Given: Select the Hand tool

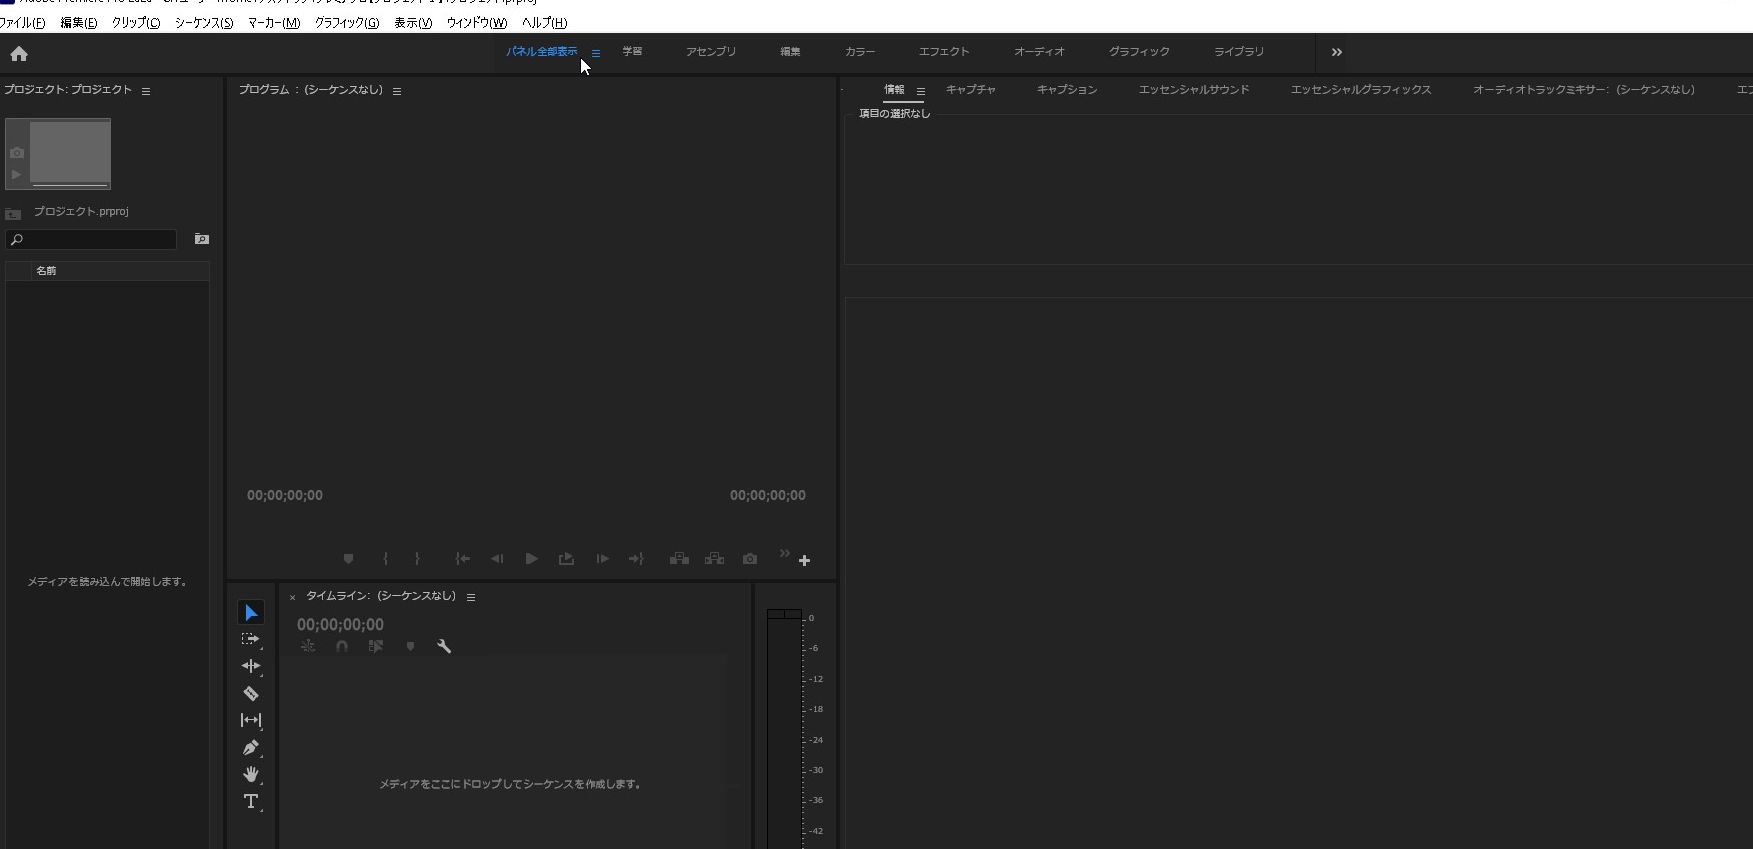Looking at the screenshot, I should coord(251,774).
